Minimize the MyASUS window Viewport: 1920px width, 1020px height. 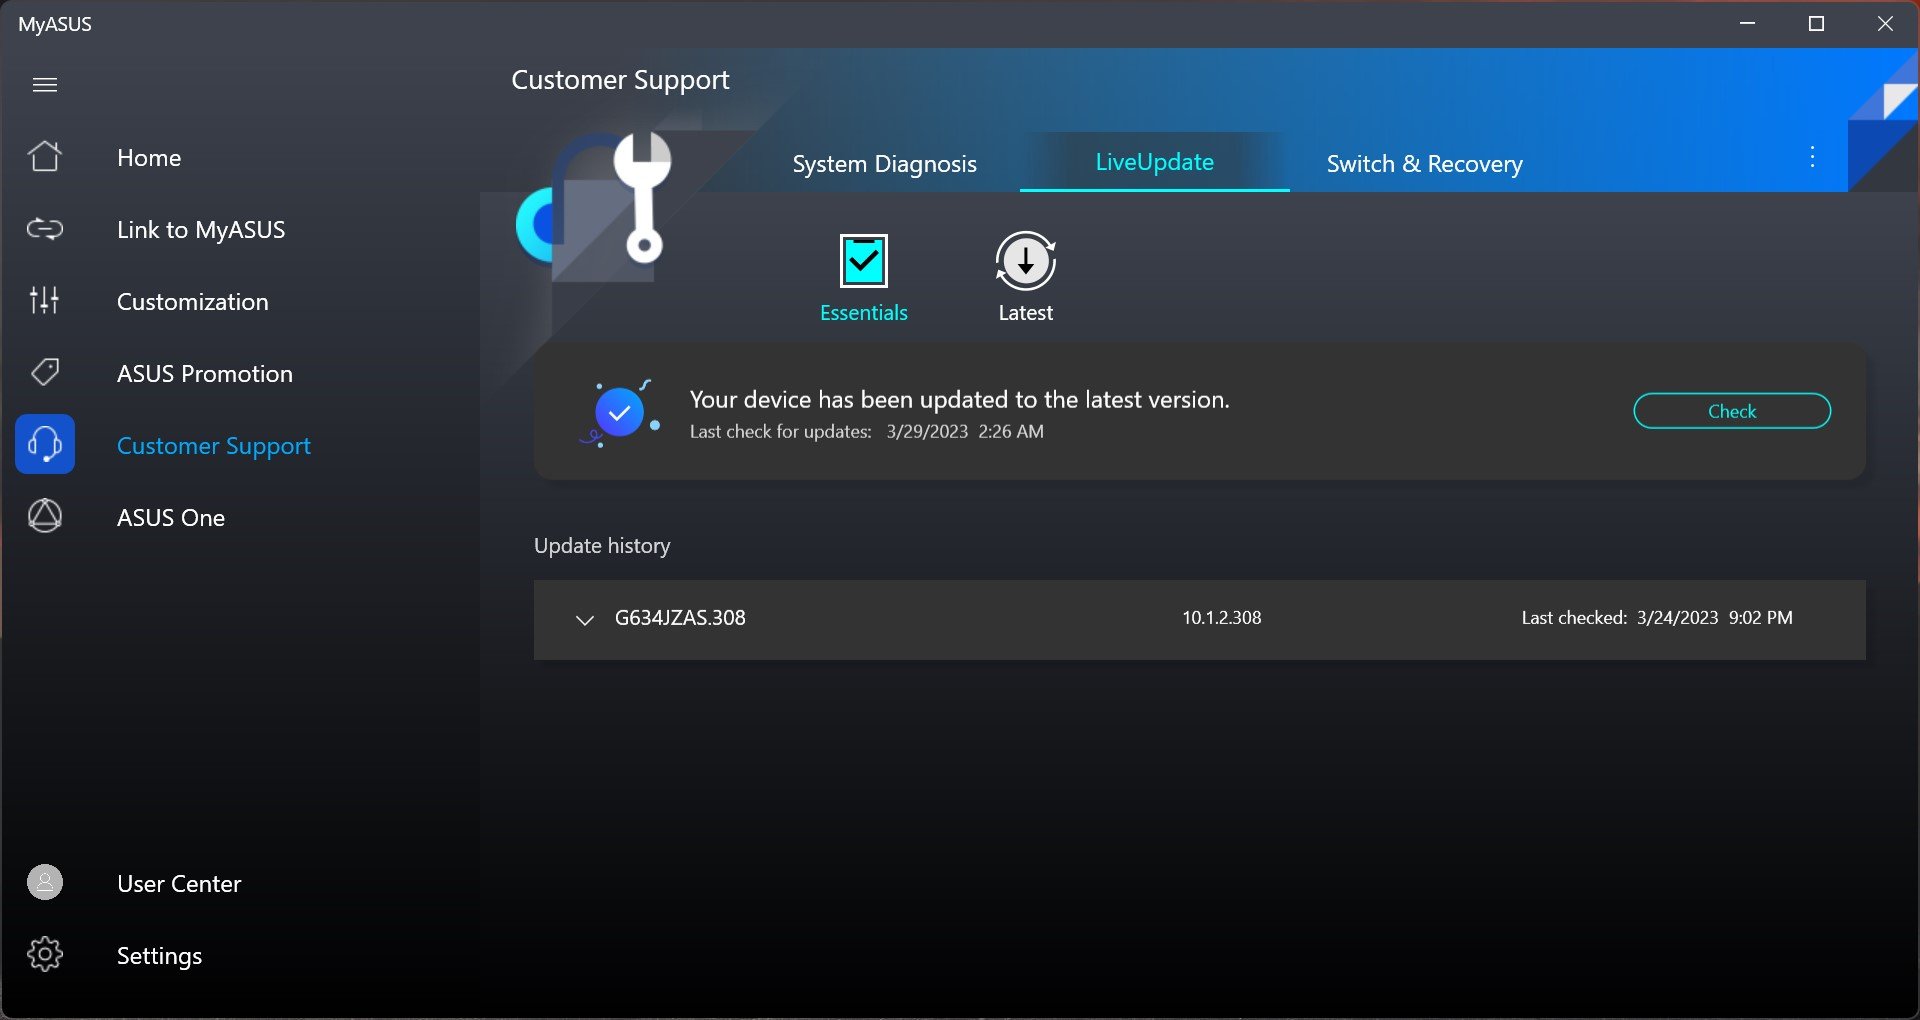pos(1748,24)
